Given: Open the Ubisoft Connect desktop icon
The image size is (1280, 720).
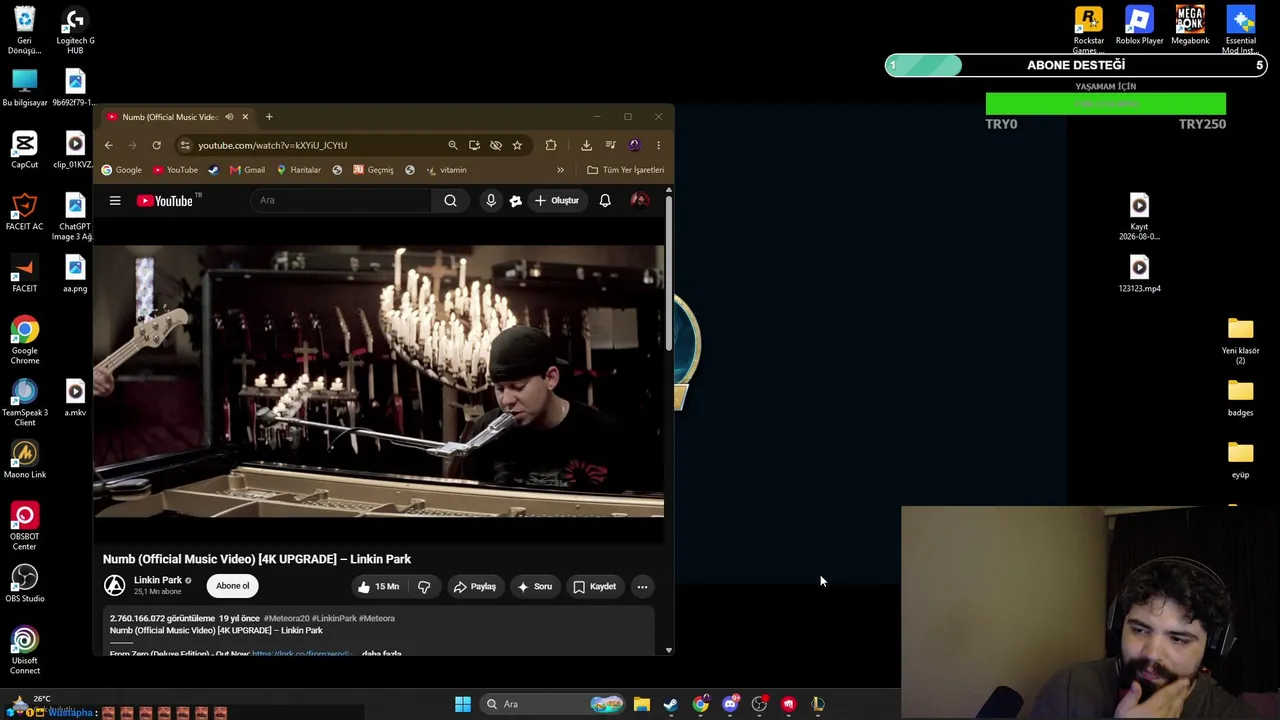Looking at the screenshot, I should click(25, 651).
